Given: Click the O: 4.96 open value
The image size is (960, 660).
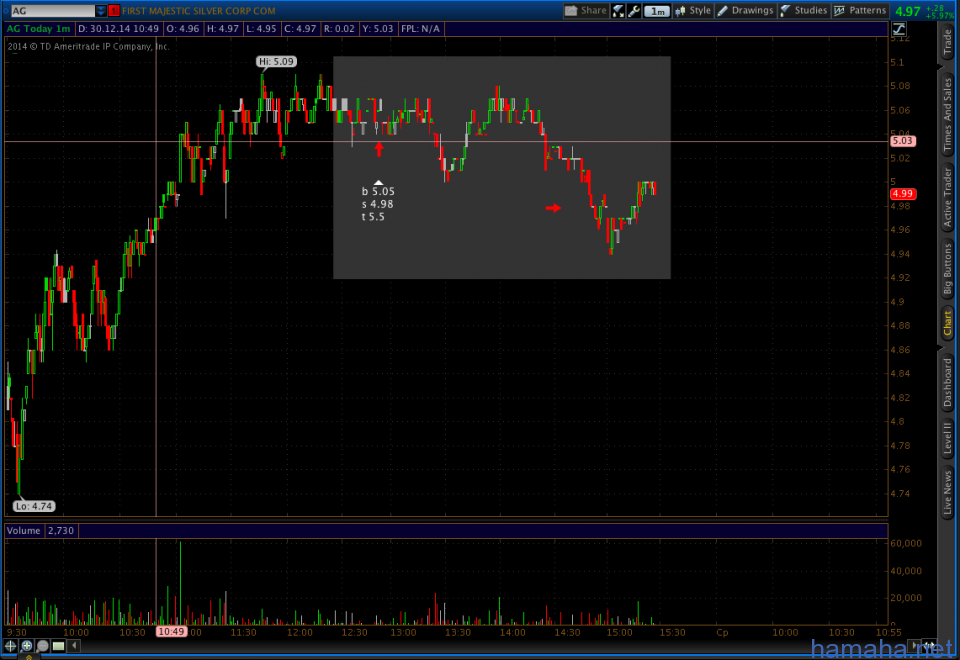Looking at the screenshot, I should [x=182, y=29].
